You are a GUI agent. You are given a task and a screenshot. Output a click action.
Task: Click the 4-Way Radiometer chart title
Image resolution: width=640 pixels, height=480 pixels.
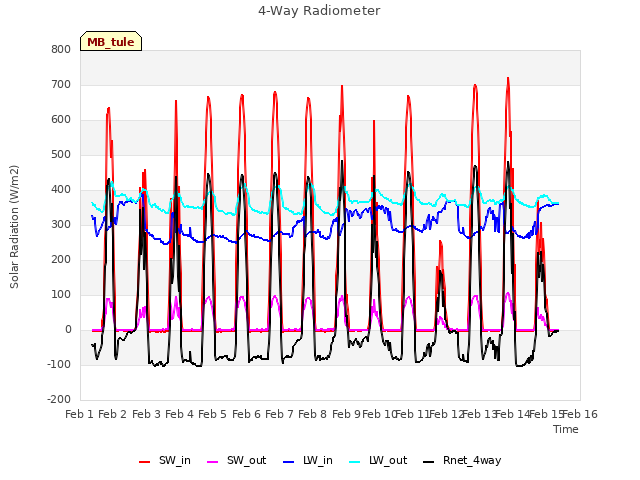(x=319, y=11)
